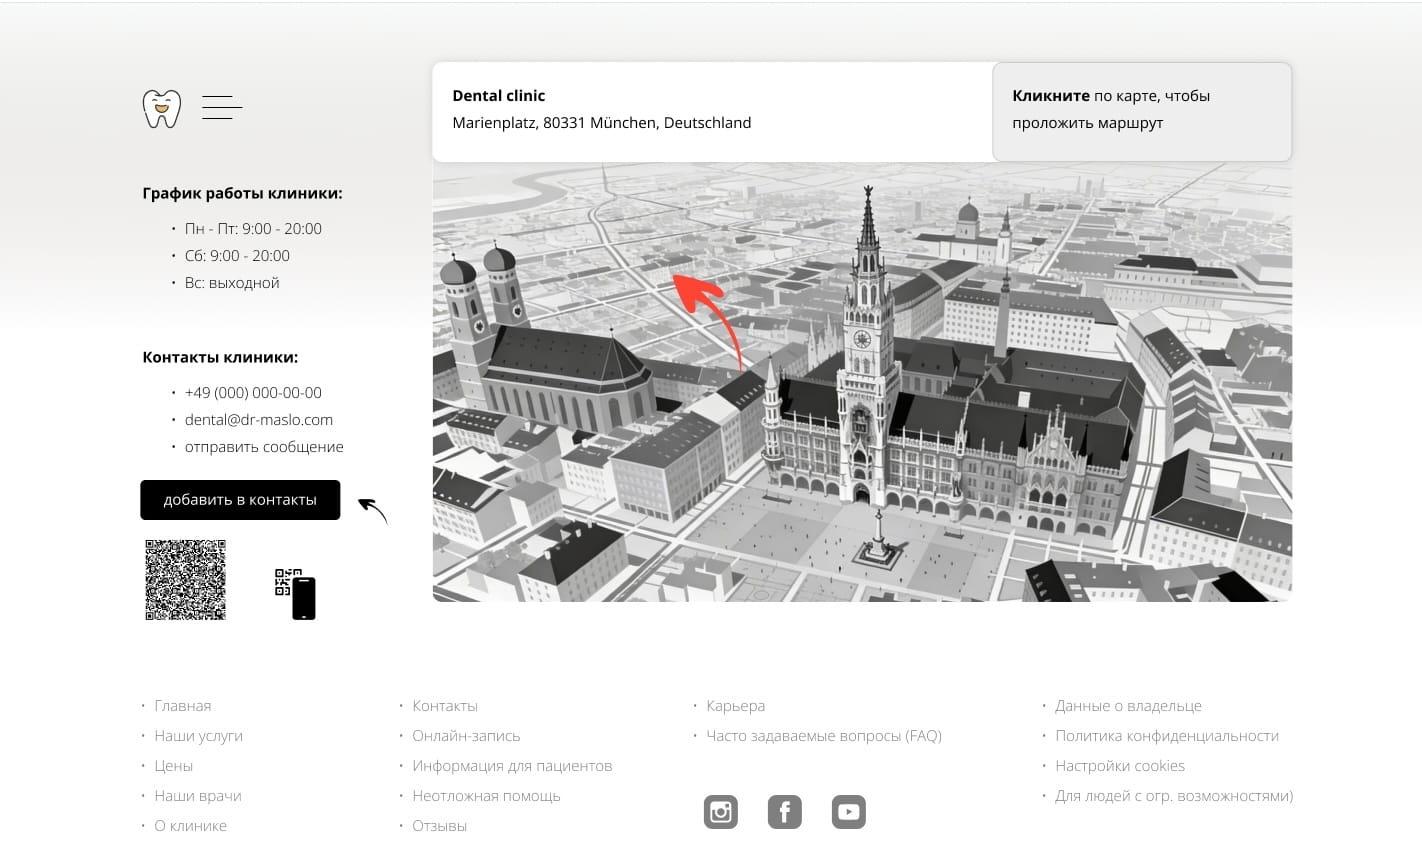Image resolution: width=1422 pixels, height=855 pixels.
Task: Click the QR code image
Action: 185,580
